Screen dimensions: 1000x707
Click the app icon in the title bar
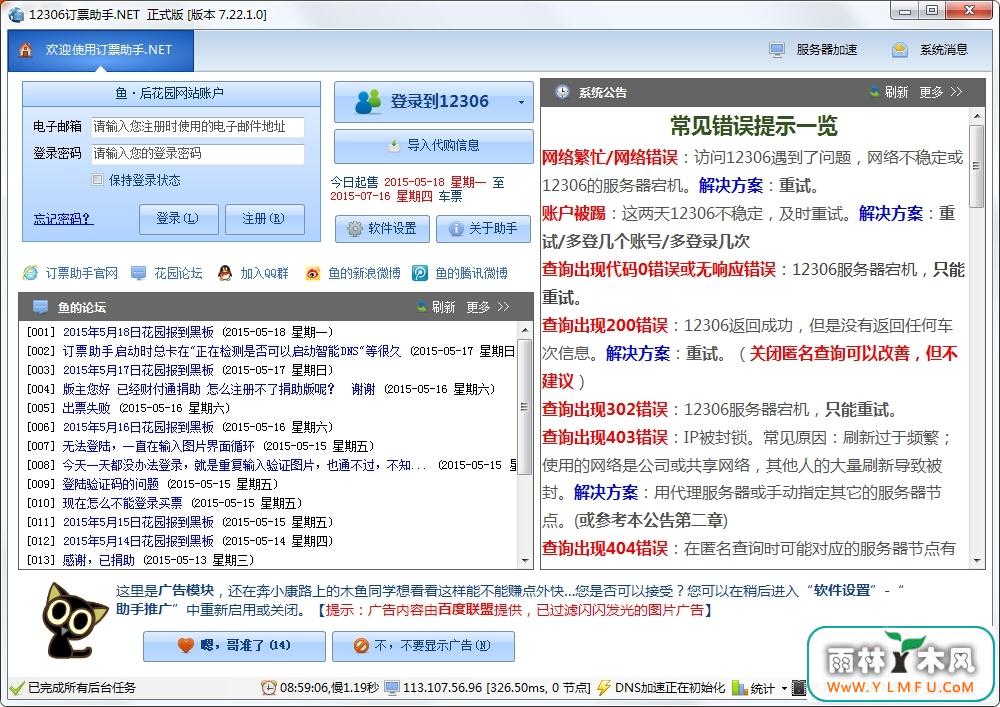tap(15, 13)
